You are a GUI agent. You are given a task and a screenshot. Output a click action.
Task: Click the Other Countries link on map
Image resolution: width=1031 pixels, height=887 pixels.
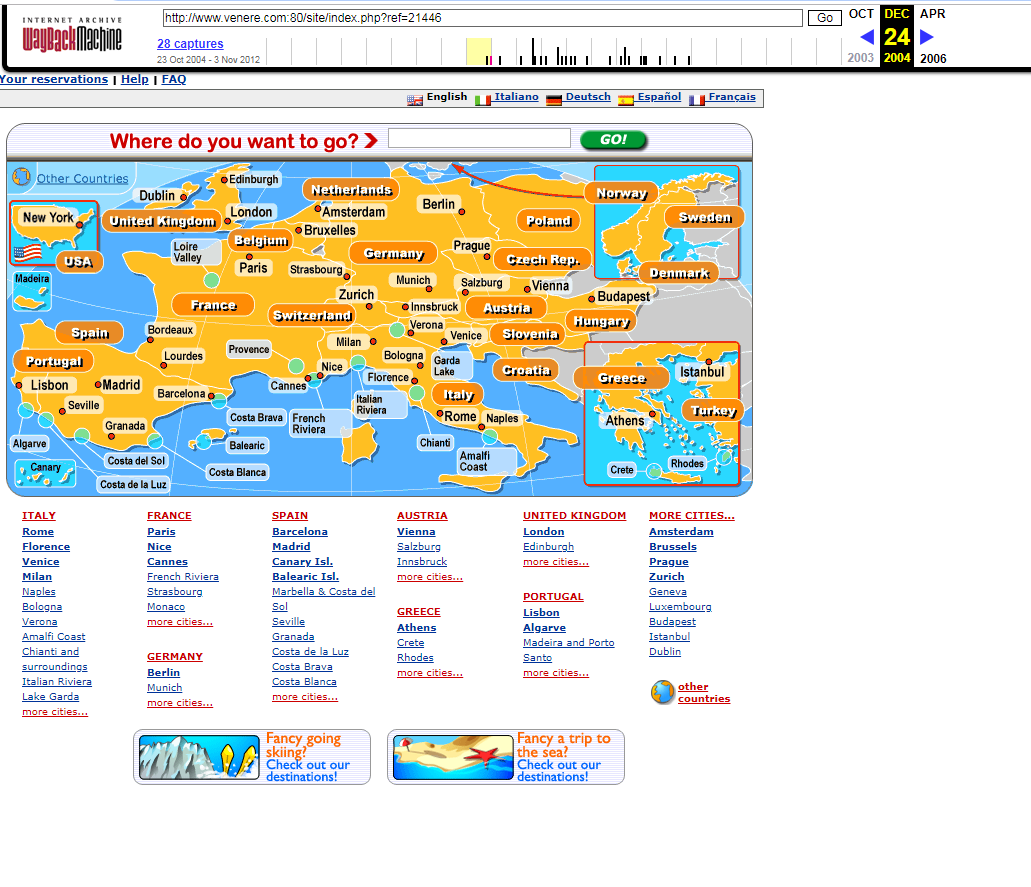coord(82,178)
